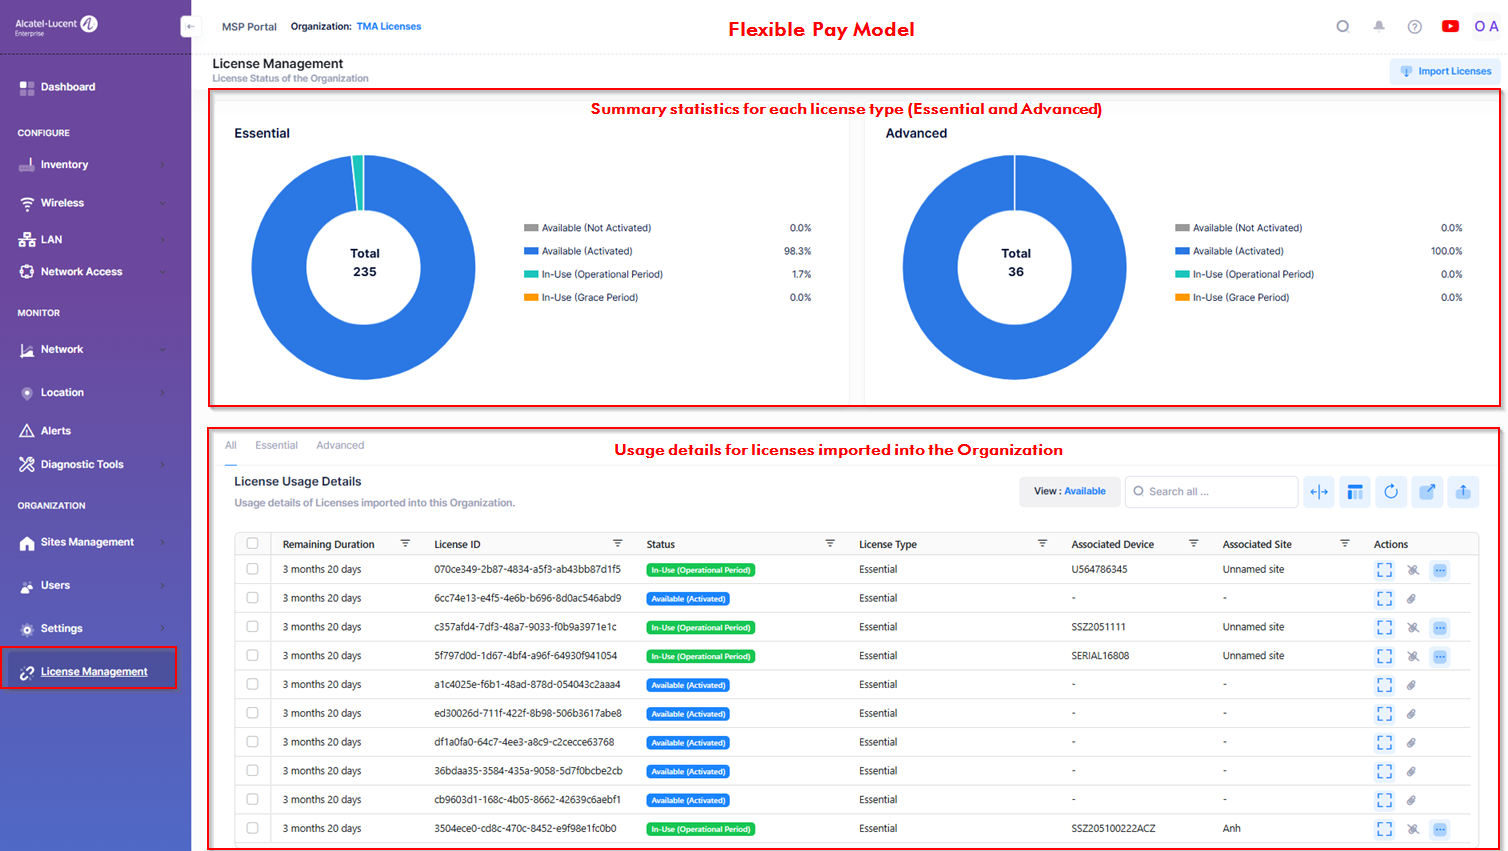Click the Import Licenses button
Screen dimensions: 1508x851
(1445, 71)
